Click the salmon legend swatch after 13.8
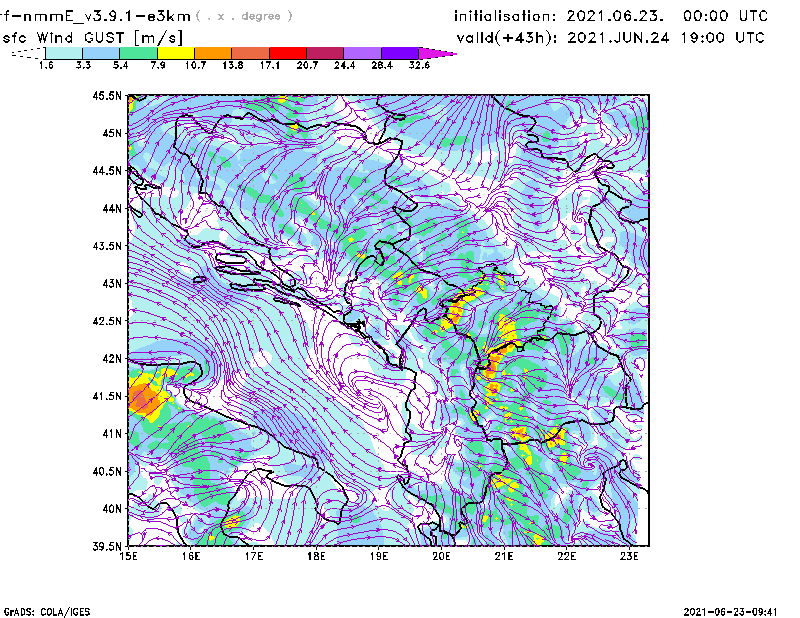 pos(251,53)
